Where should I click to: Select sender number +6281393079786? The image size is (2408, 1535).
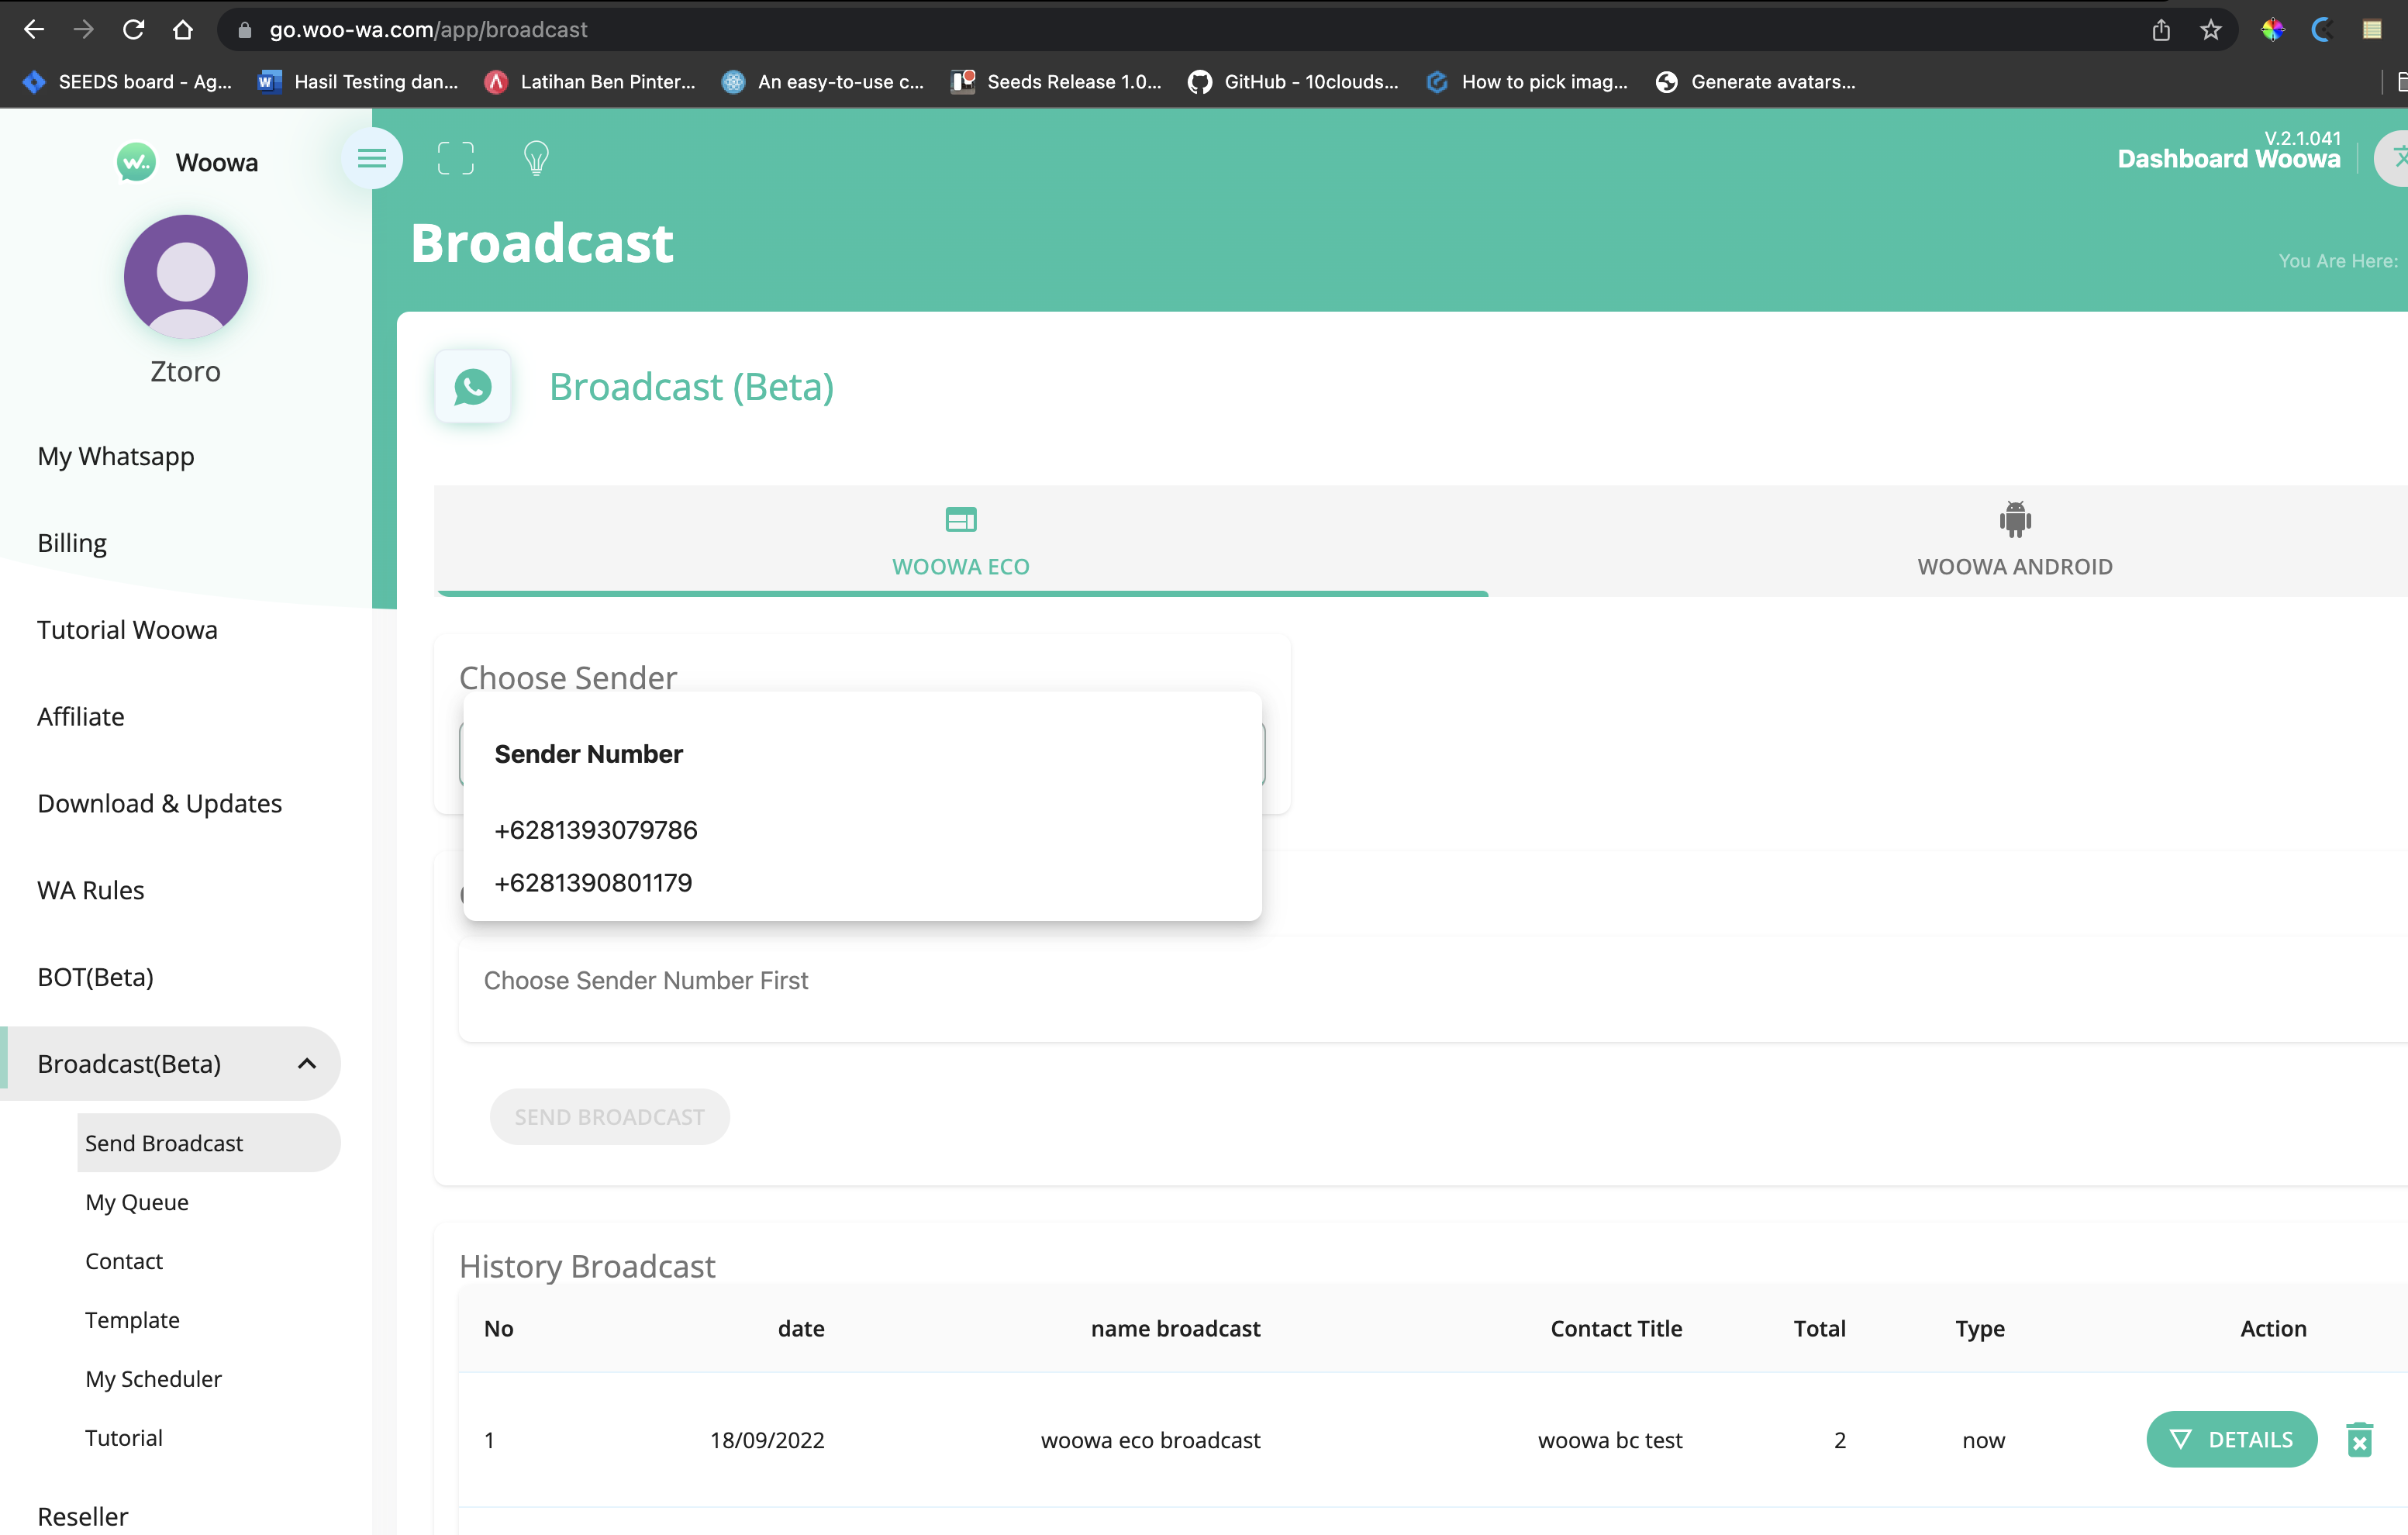596,830
